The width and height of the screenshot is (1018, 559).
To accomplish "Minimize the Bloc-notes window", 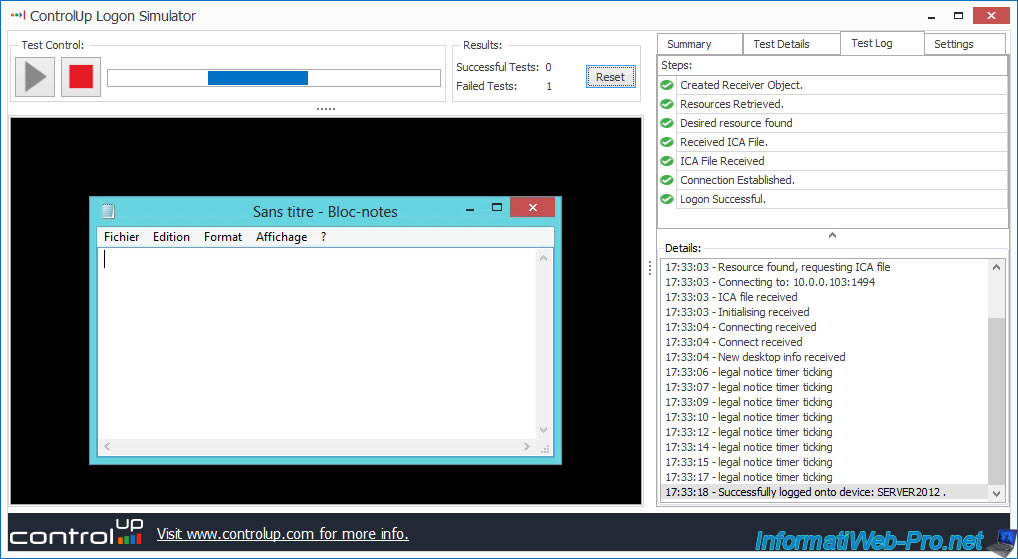I will tap(470, 208).
